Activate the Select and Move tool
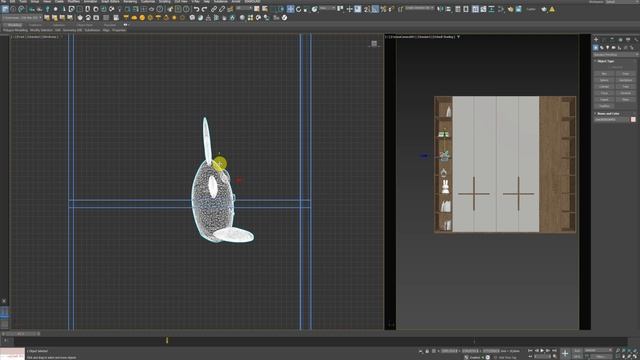Screen dimensions: 640x360 [290, 9]
